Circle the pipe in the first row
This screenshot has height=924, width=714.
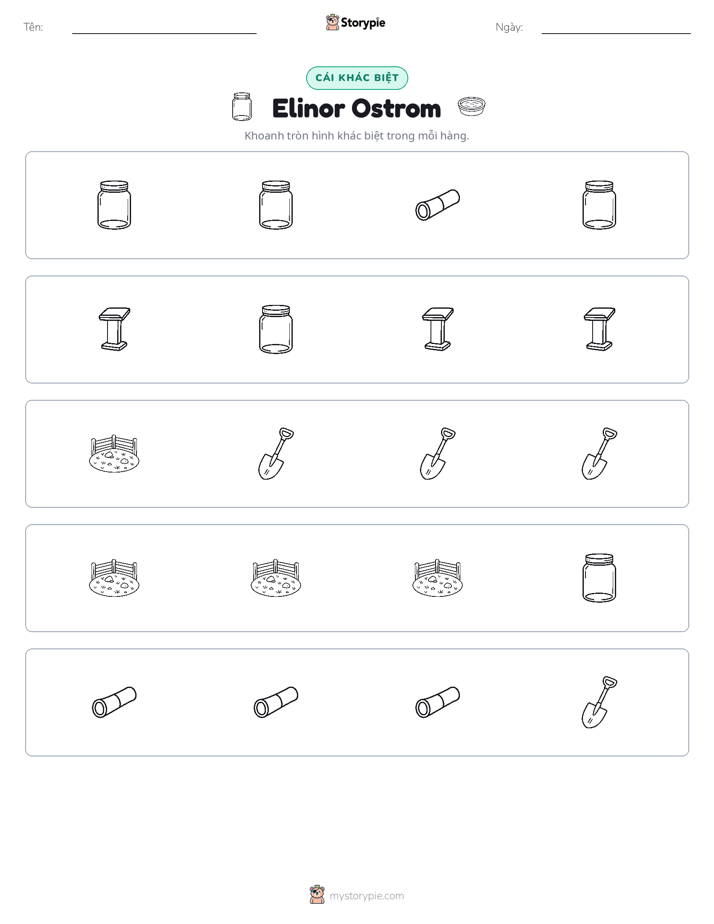(x=437, y=204)
